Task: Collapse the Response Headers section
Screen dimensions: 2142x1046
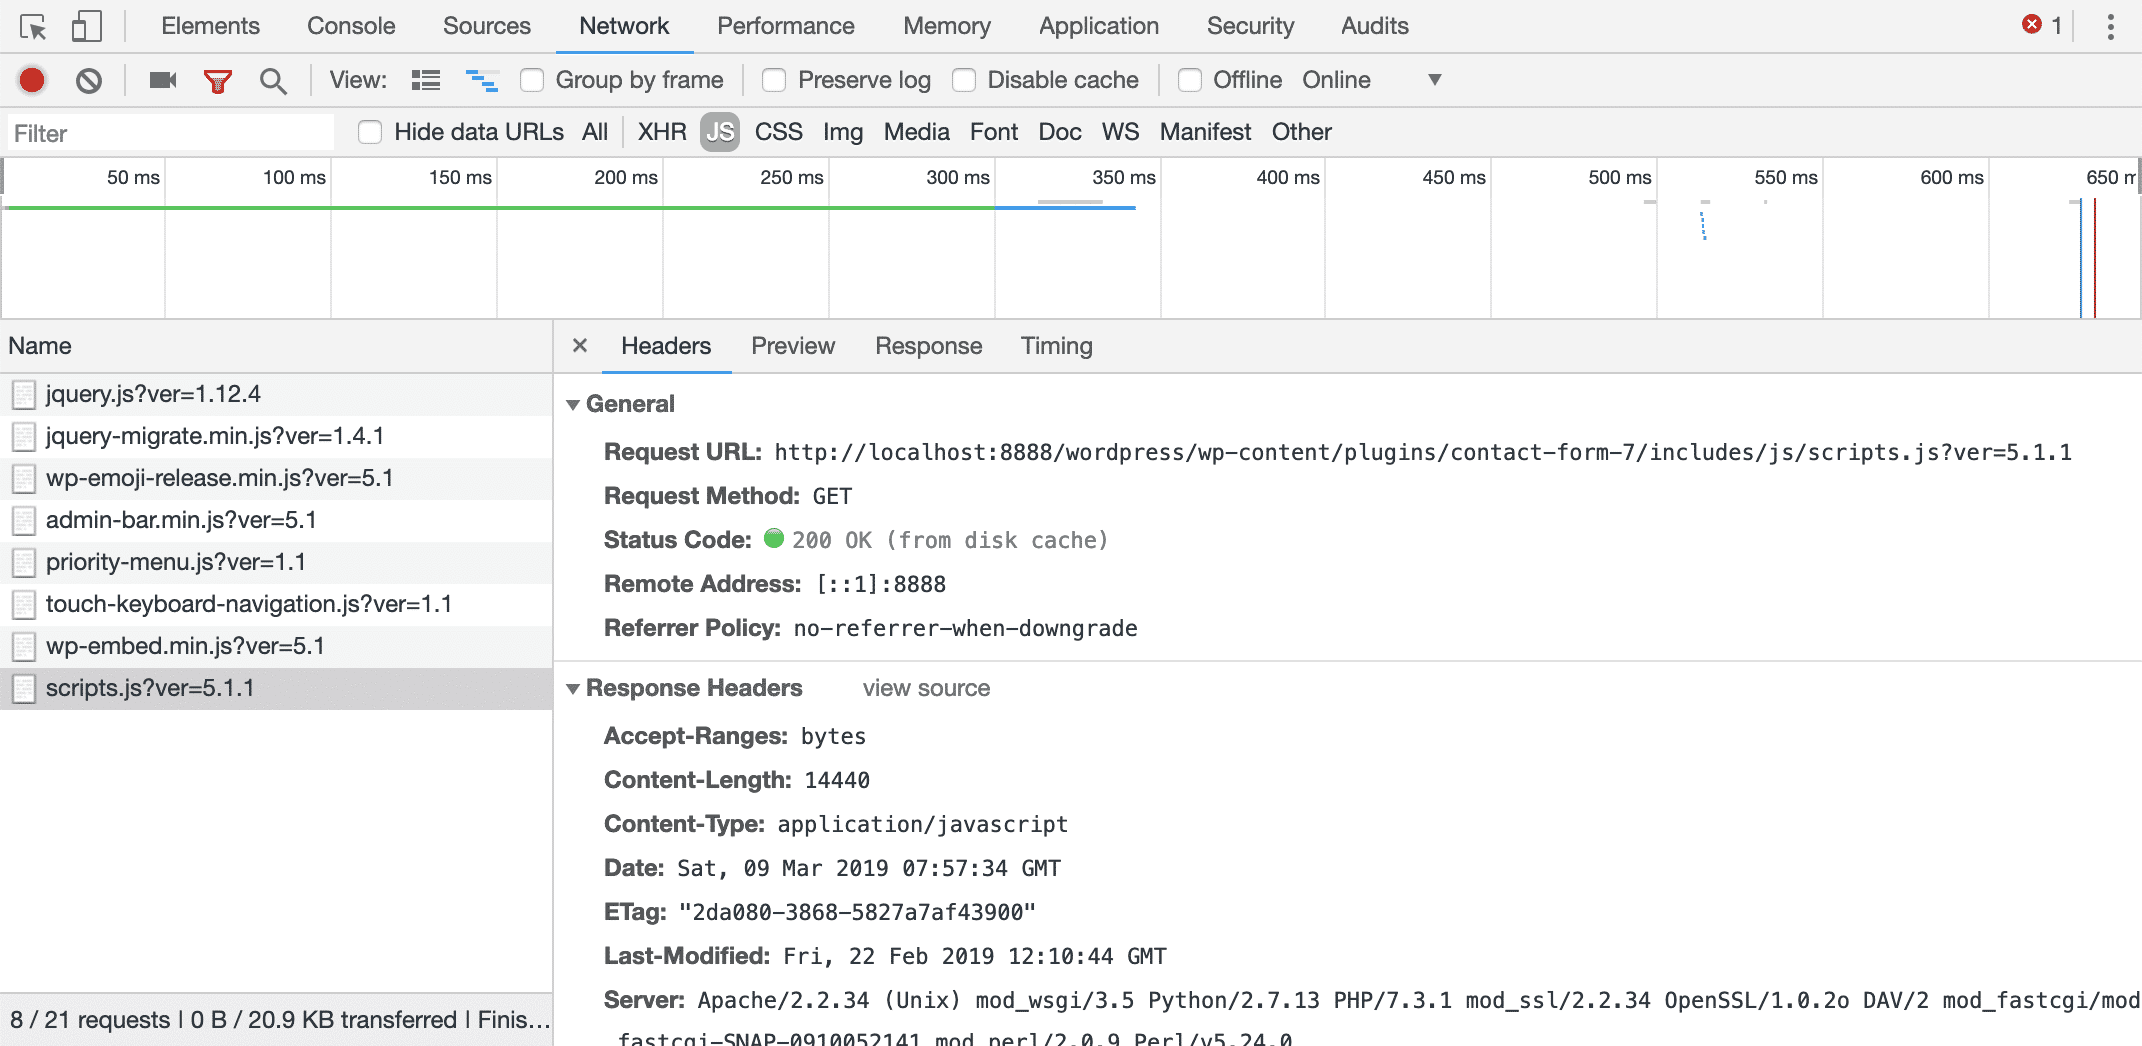Action: (x=573, y=688)
